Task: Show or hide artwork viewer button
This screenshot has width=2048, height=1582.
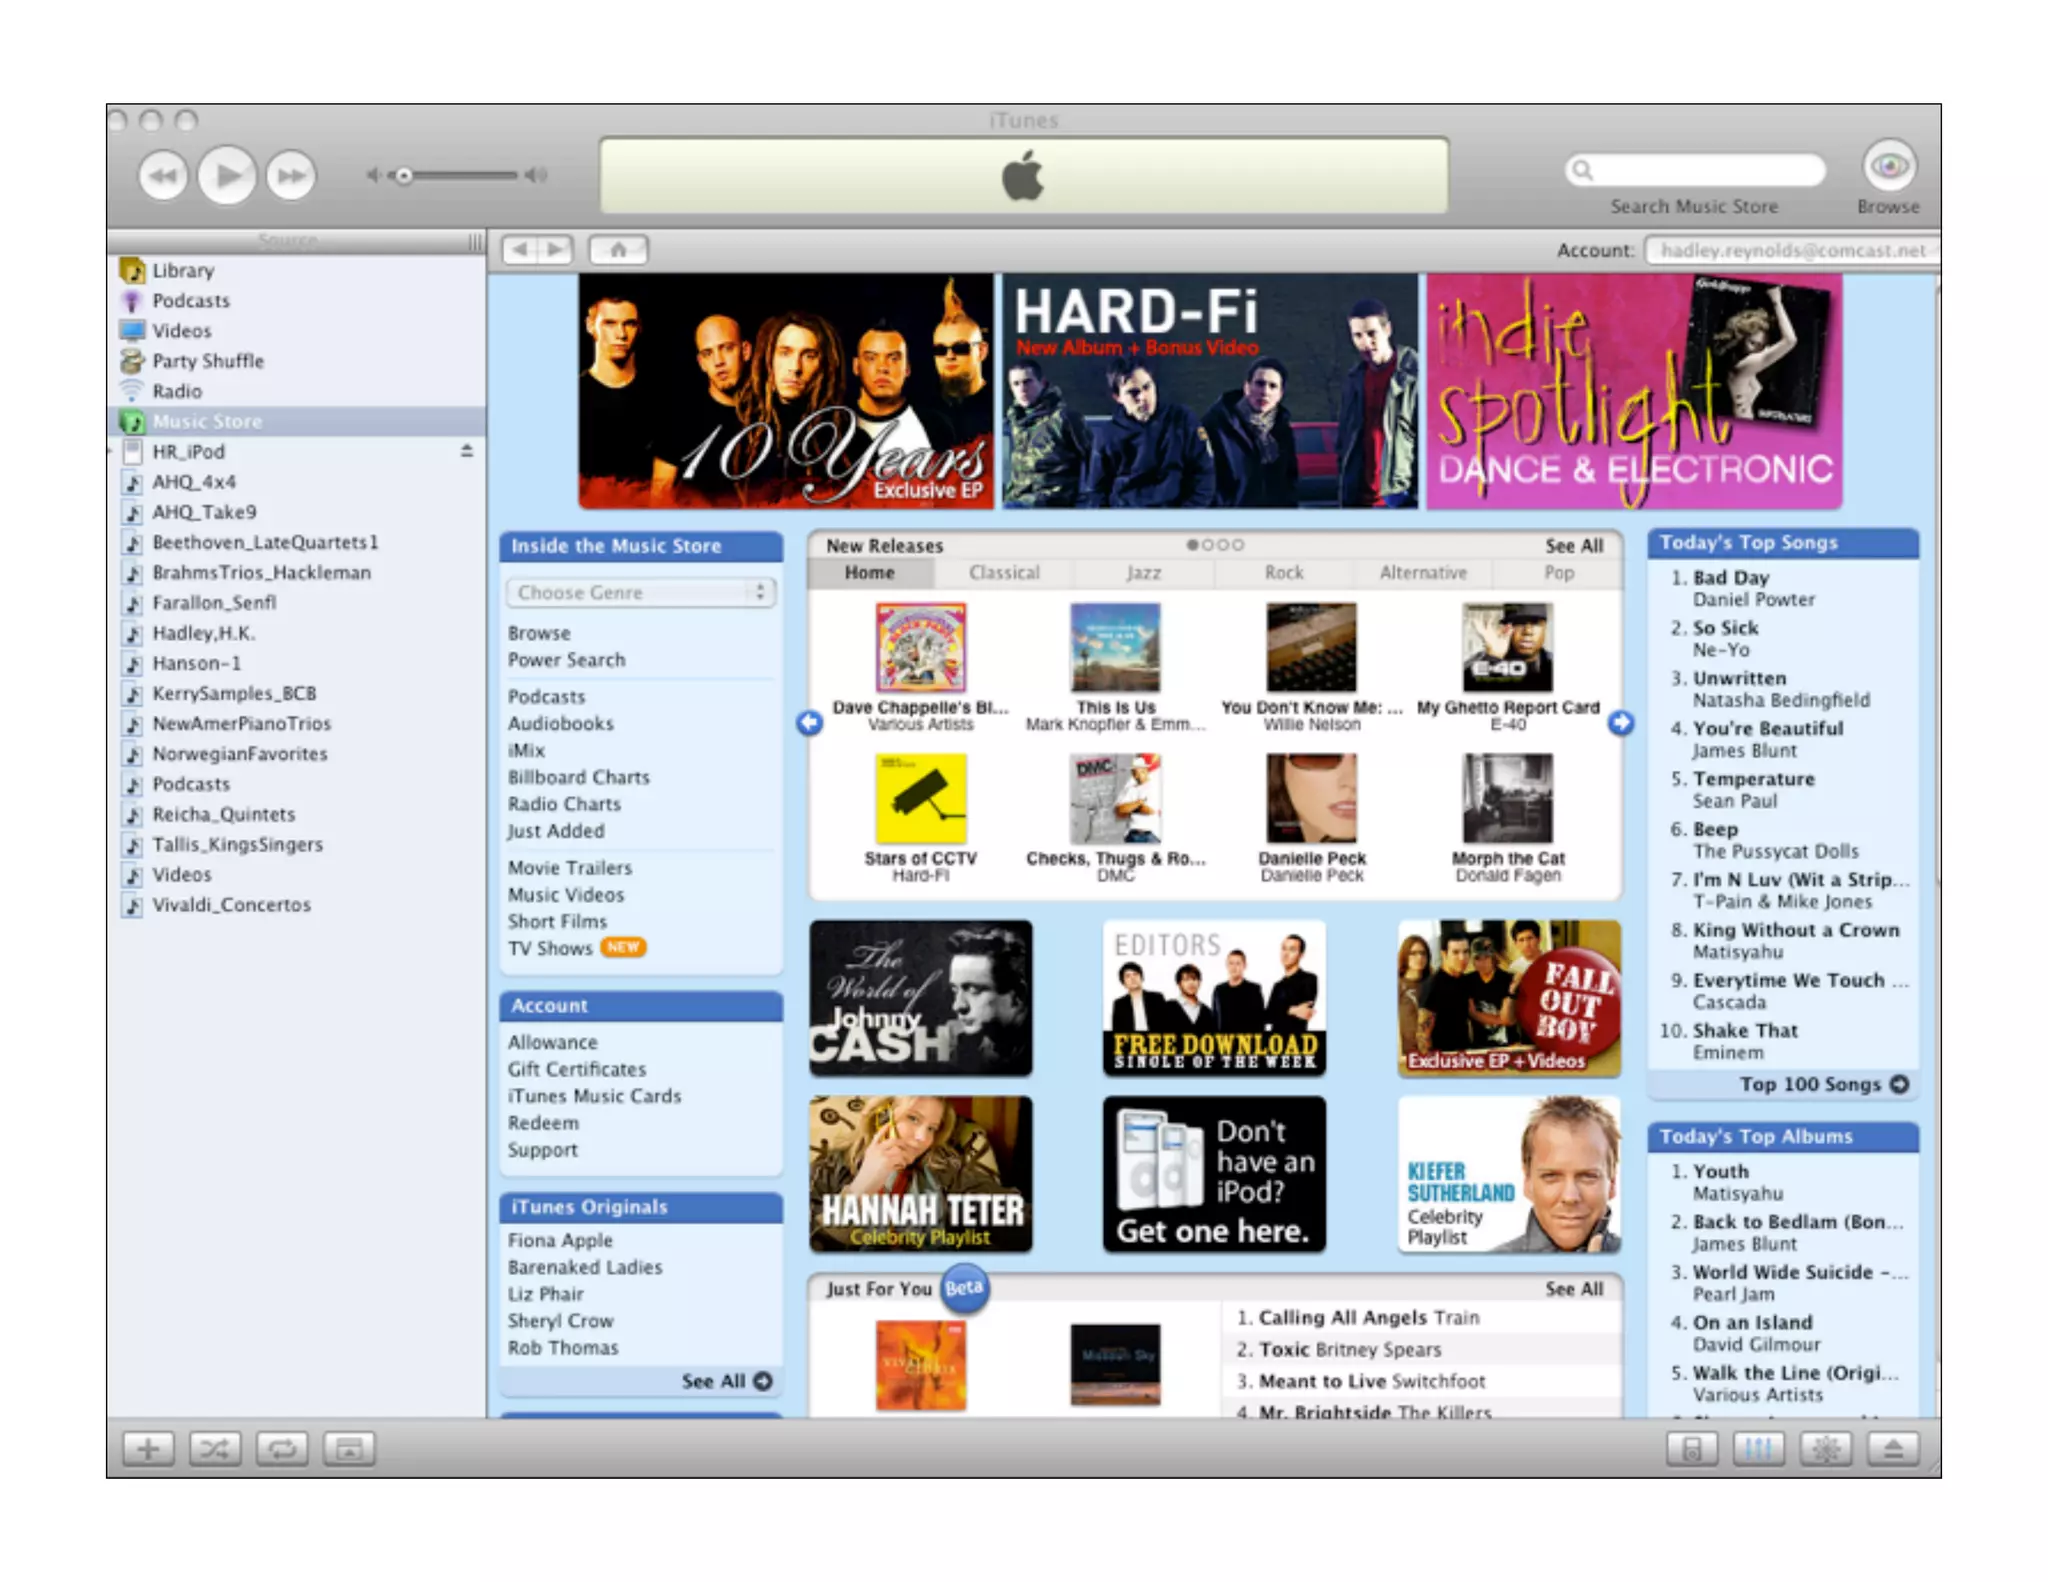Action: click(349, 1448)
